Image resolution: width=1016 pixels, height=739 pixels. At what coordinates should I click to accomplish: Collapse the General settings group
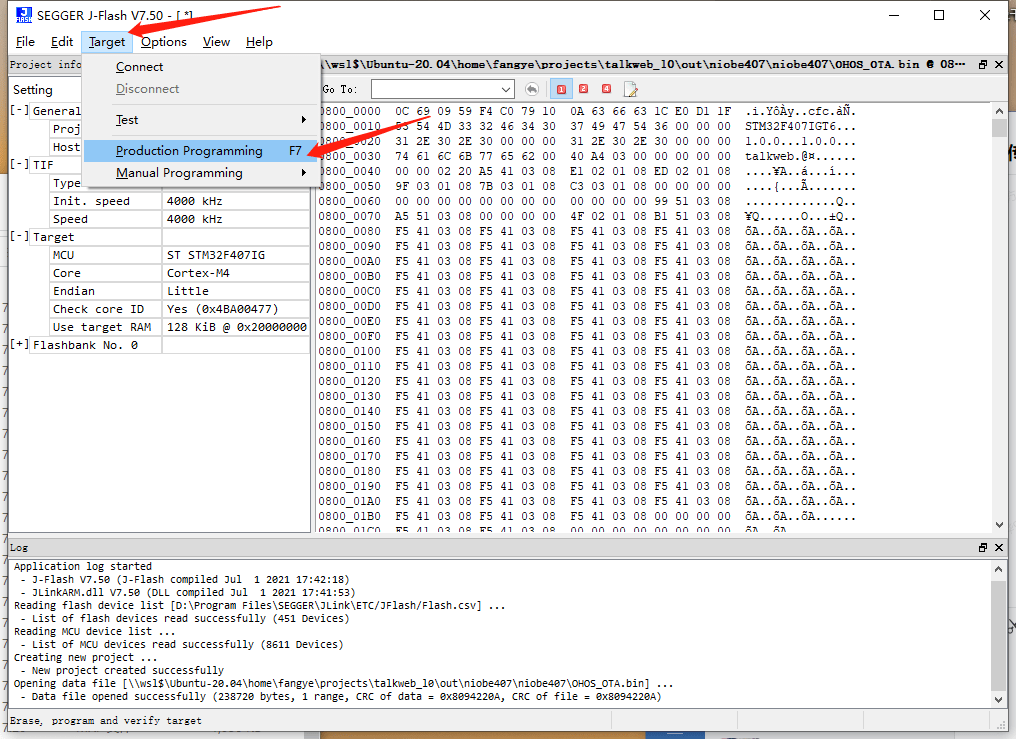19,110
